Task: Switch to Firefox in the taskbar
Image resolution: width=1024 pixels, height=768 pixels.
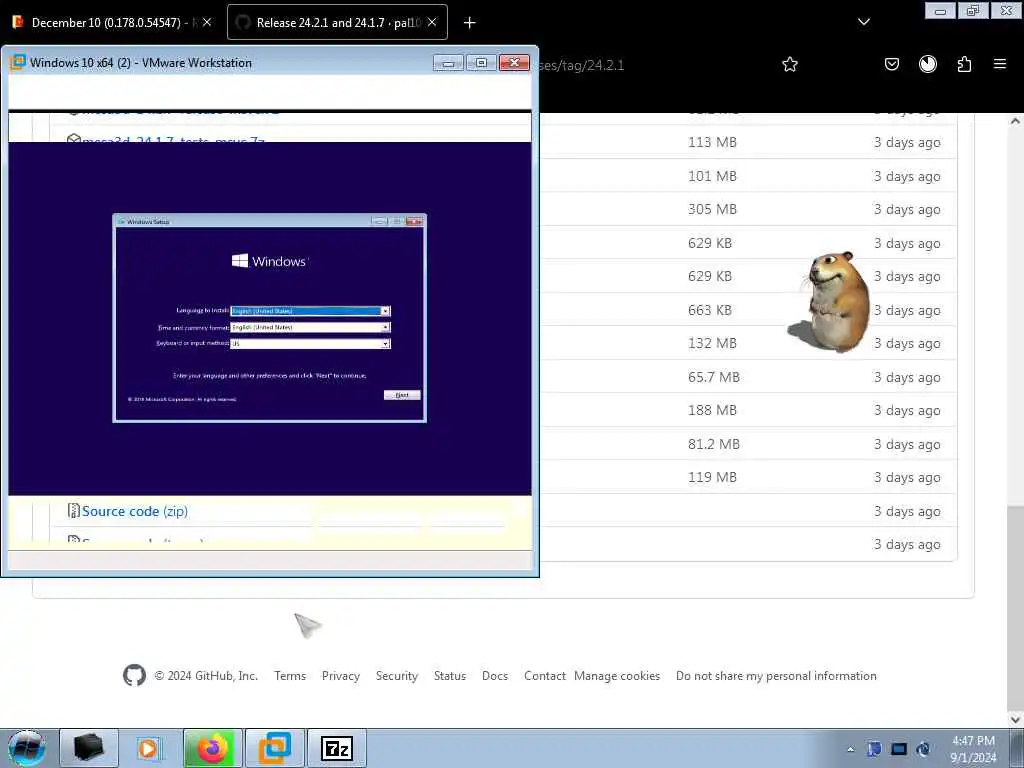Action: [x=212, y=748]
